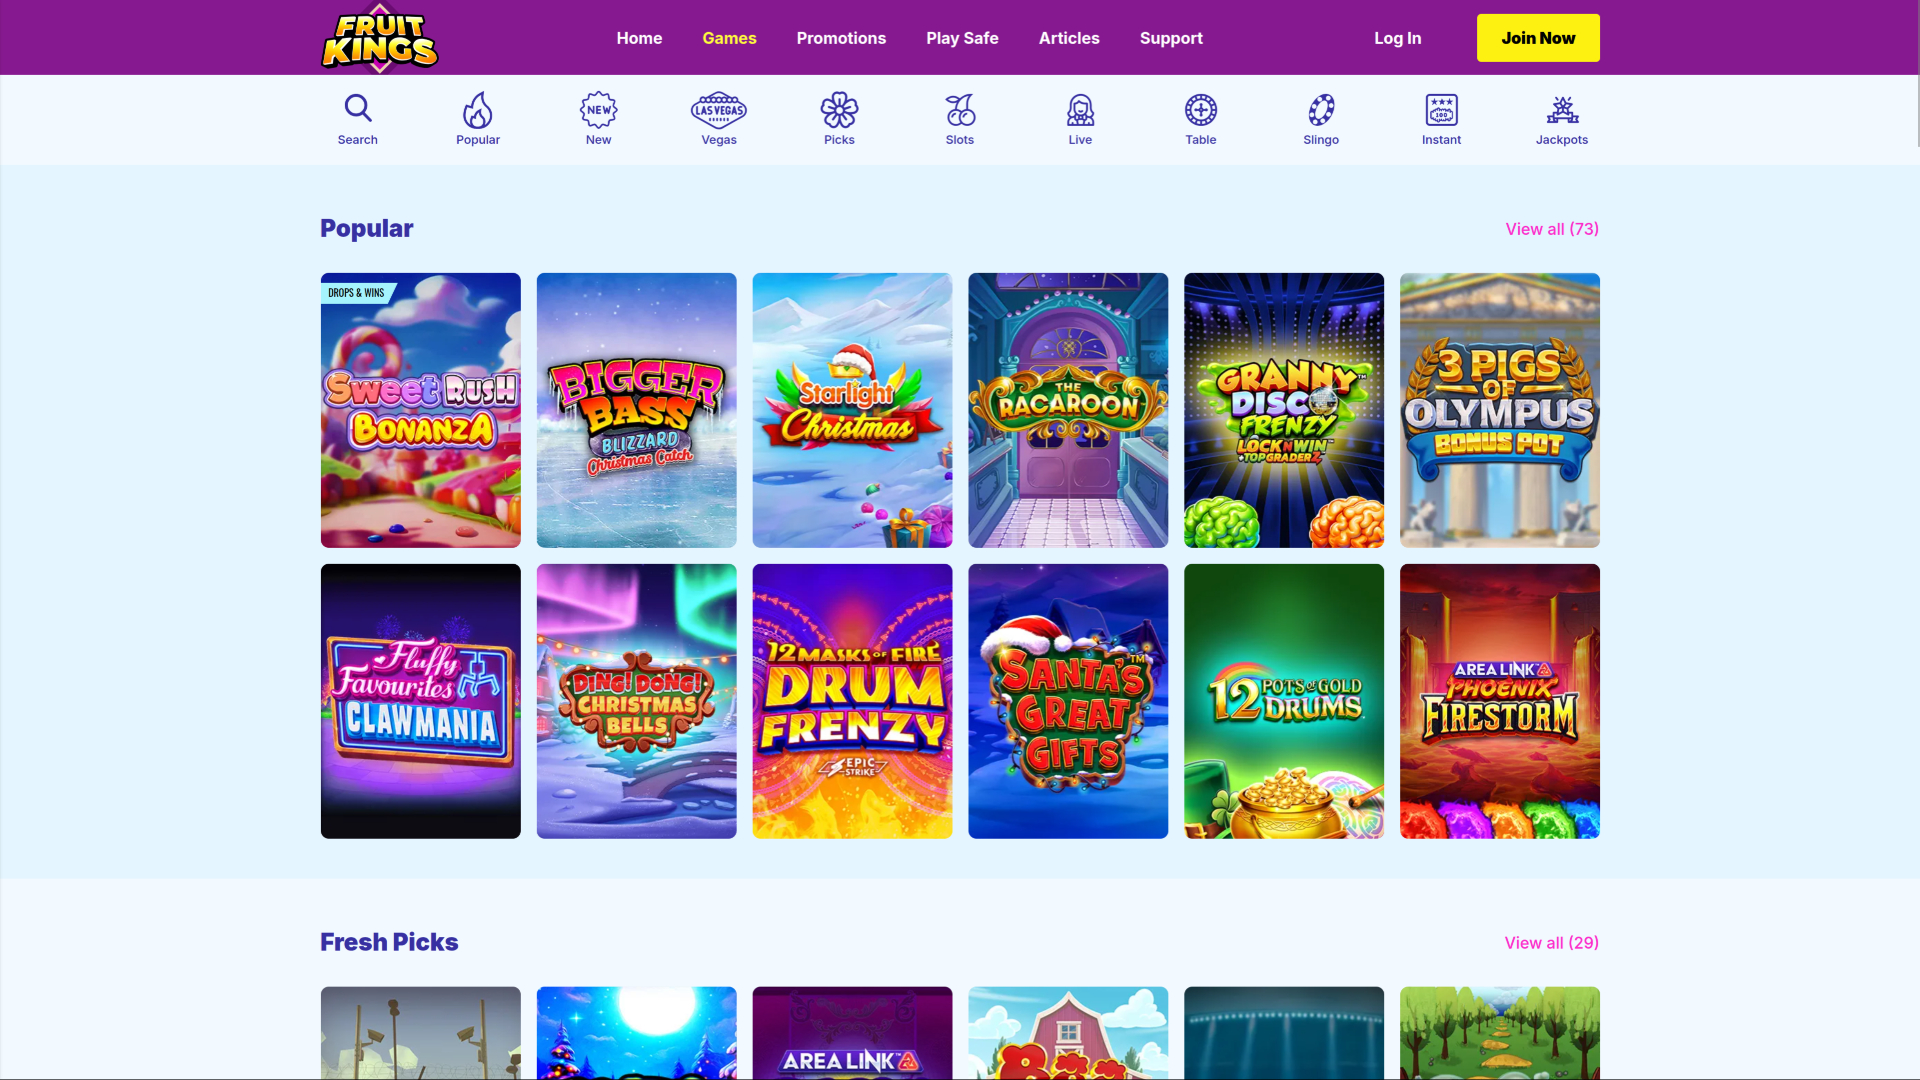This screenshot has height=1080, width=1920.
Task: Open the Slots cherries icon
Action: click(x=959, y=108)
